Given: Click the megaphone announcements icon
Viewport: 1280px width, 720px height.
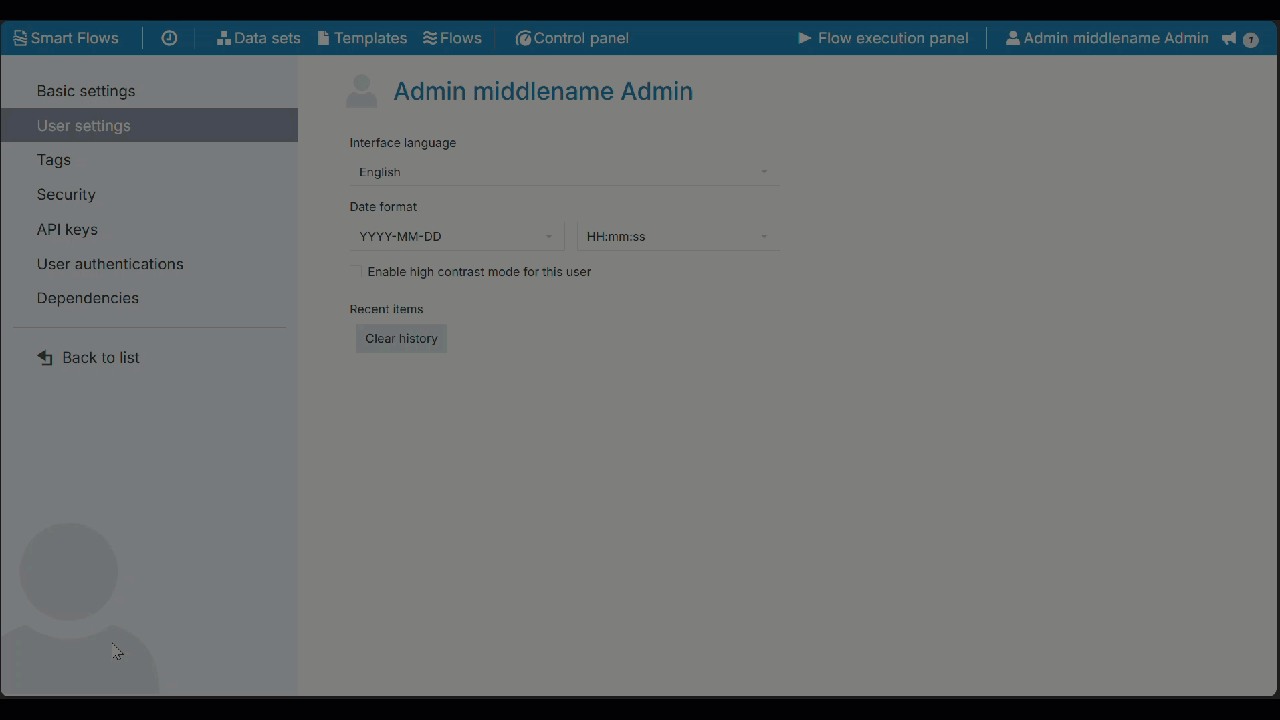Looking at the screenshot, I should click(x=1229, y=39).
